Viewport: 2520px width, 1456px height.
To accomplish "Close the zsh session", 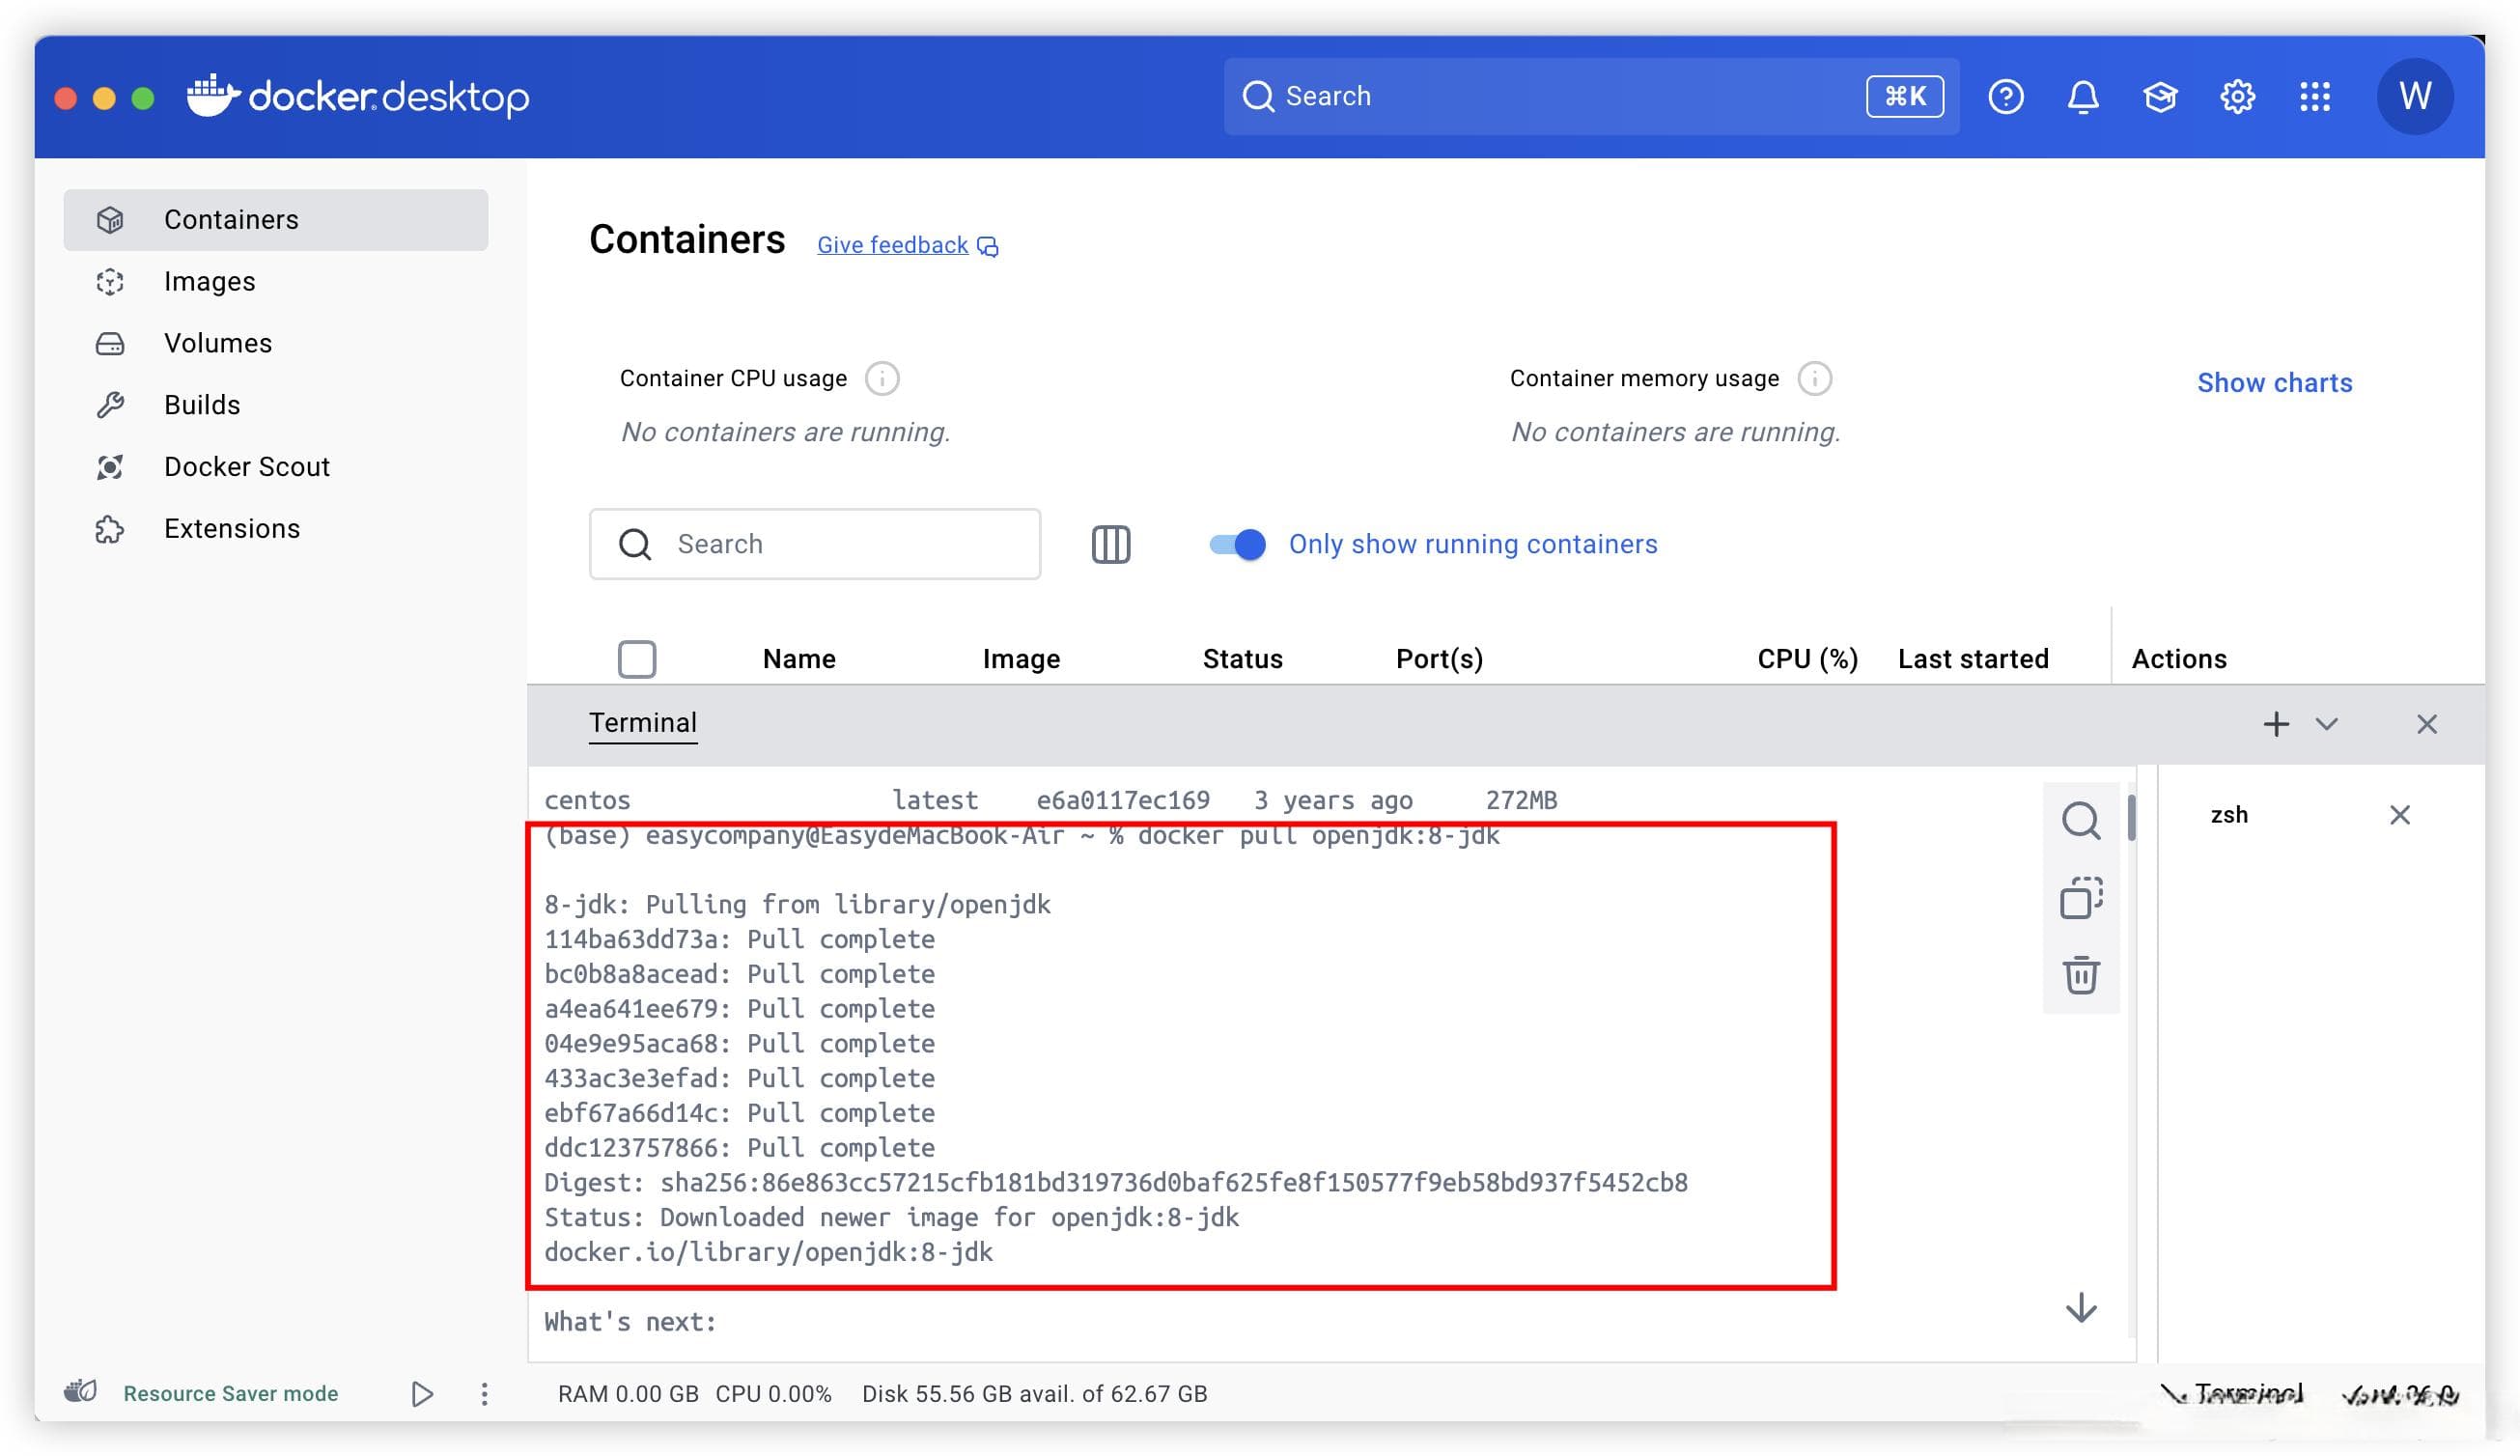I will pos(2399,814).
